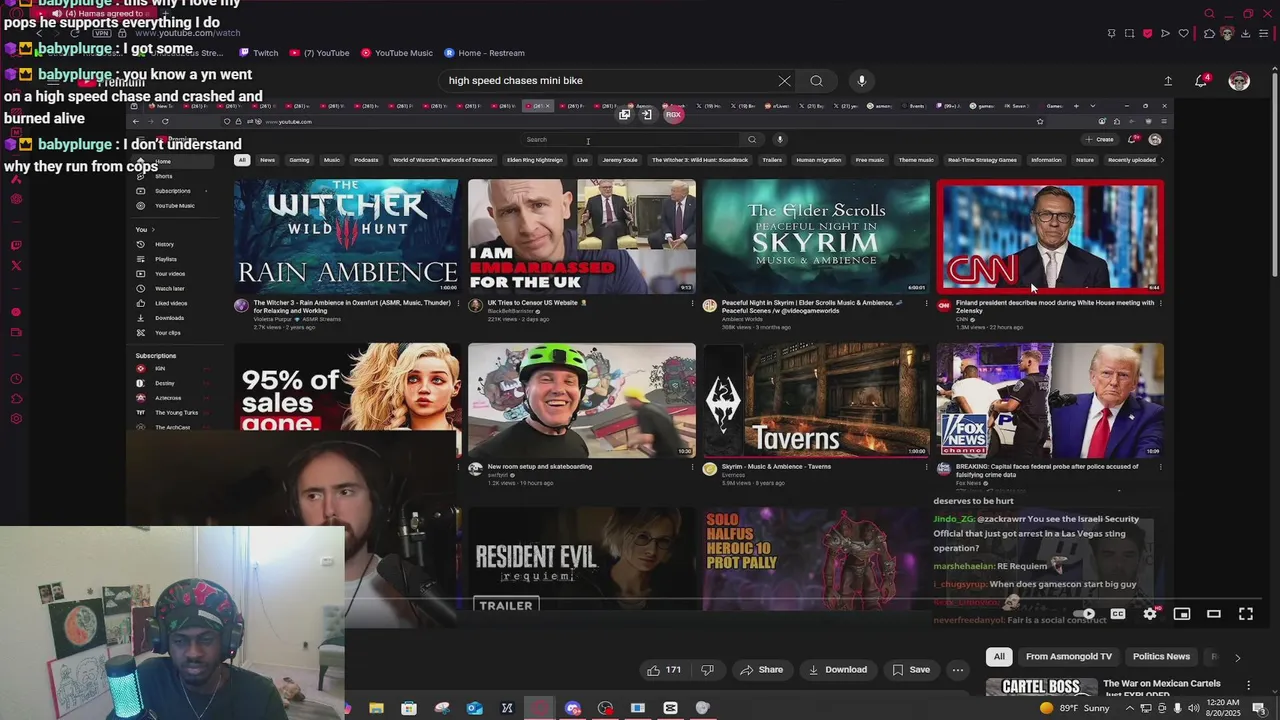Select the News chip in streamed YouTube page
The image size is (1280, 720).
pos(268,160)
